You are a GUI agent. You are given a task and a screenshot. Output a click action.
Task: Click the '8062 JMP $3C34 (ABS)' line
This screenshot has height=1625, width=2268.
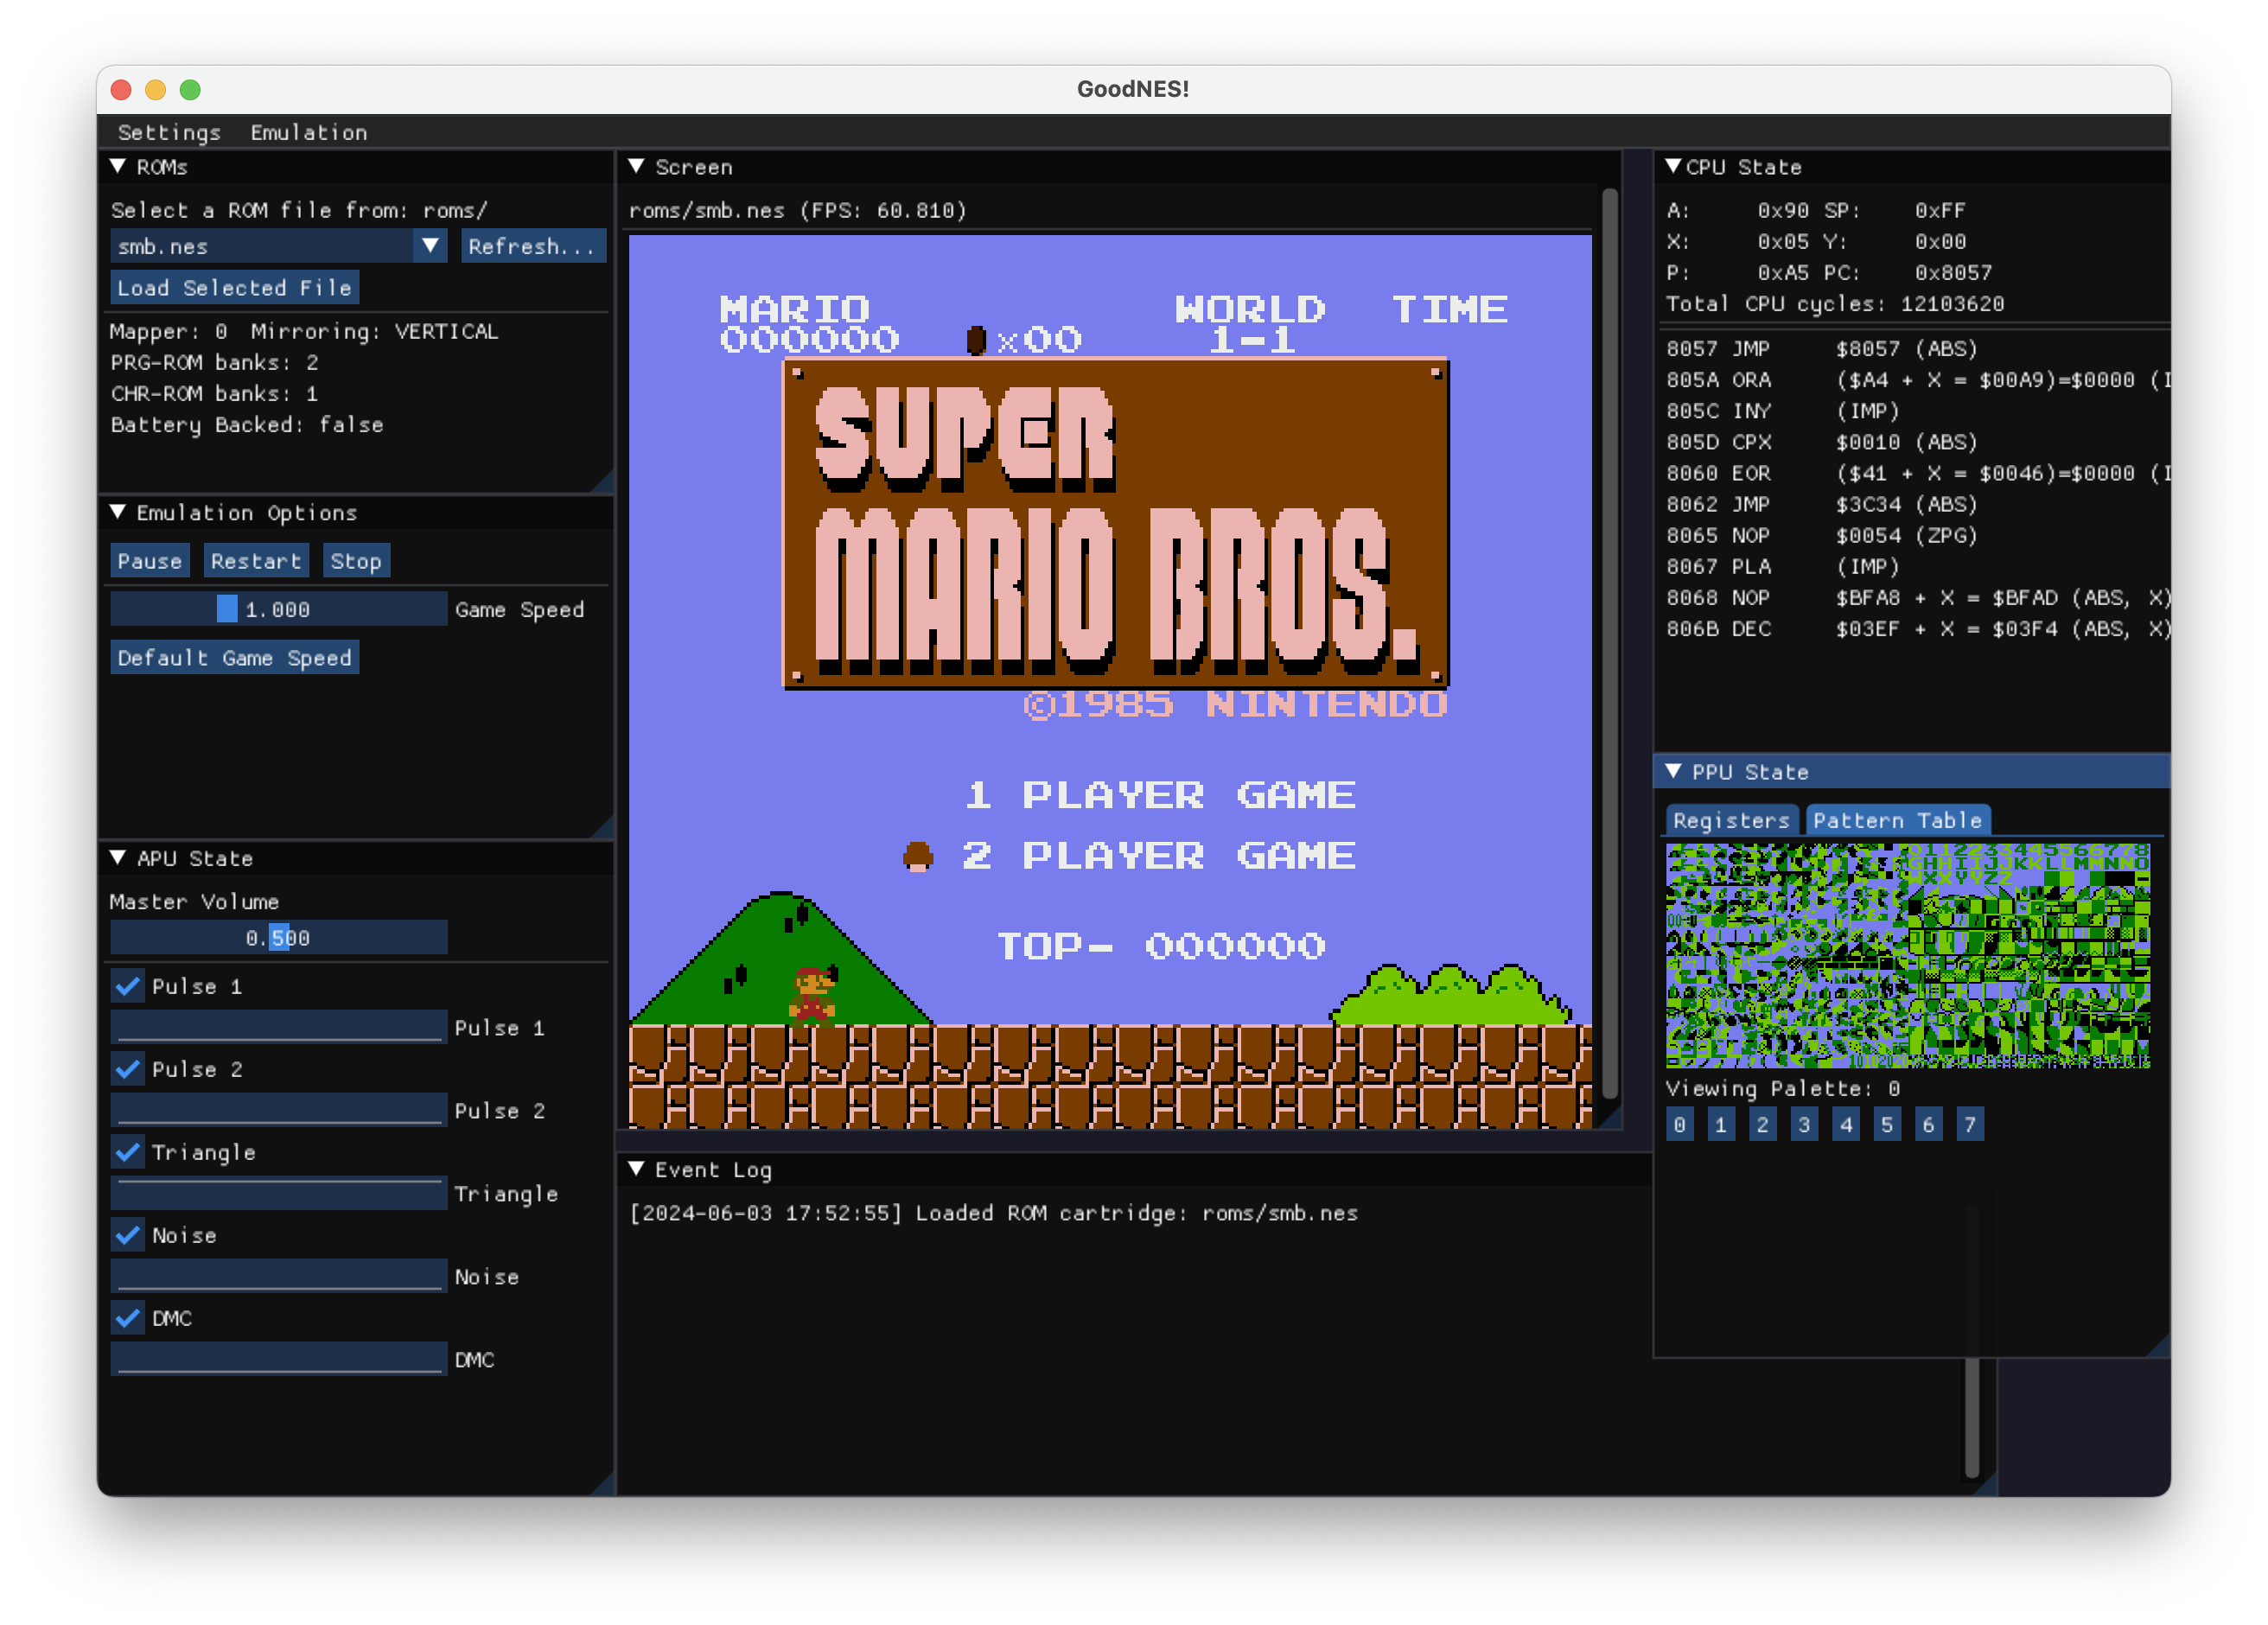pos(1822,504)
